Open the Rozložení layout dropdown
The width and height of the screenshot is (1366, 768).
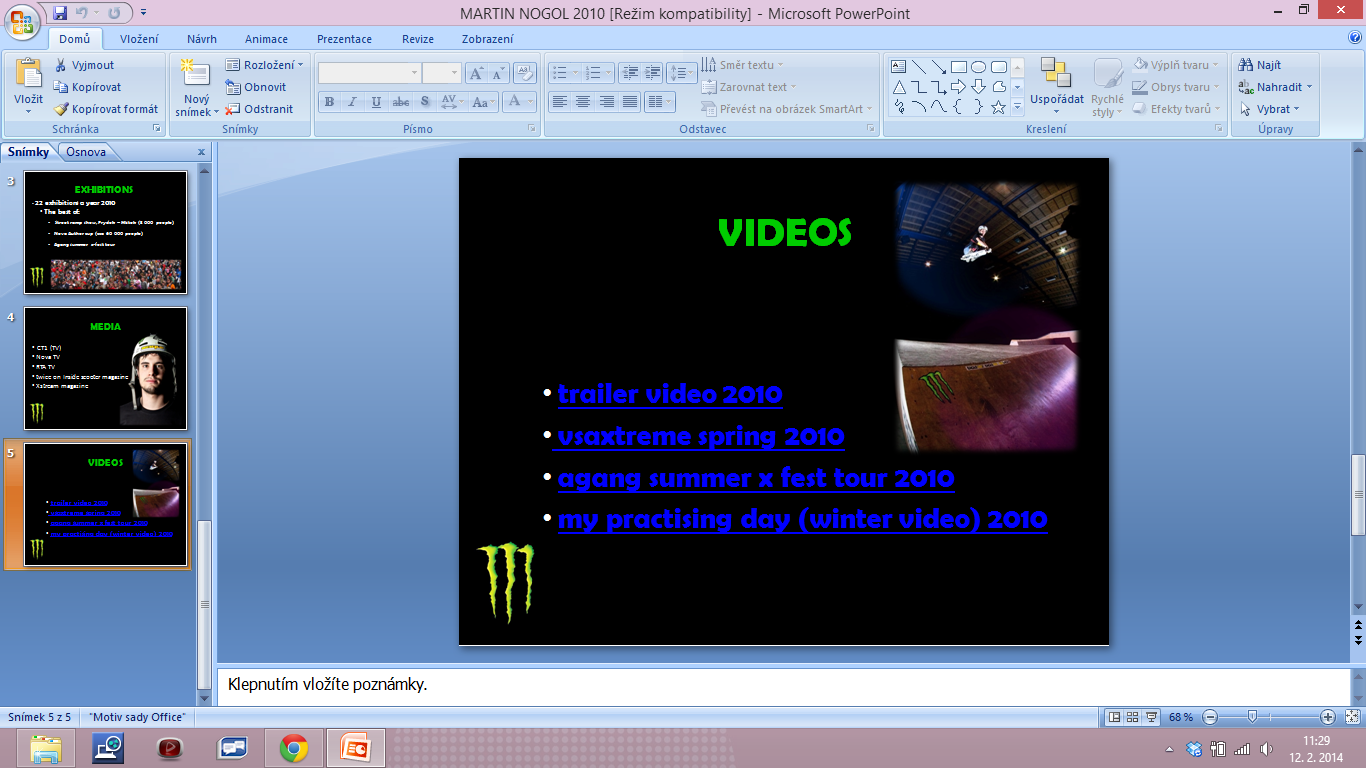tap(265, 65)
